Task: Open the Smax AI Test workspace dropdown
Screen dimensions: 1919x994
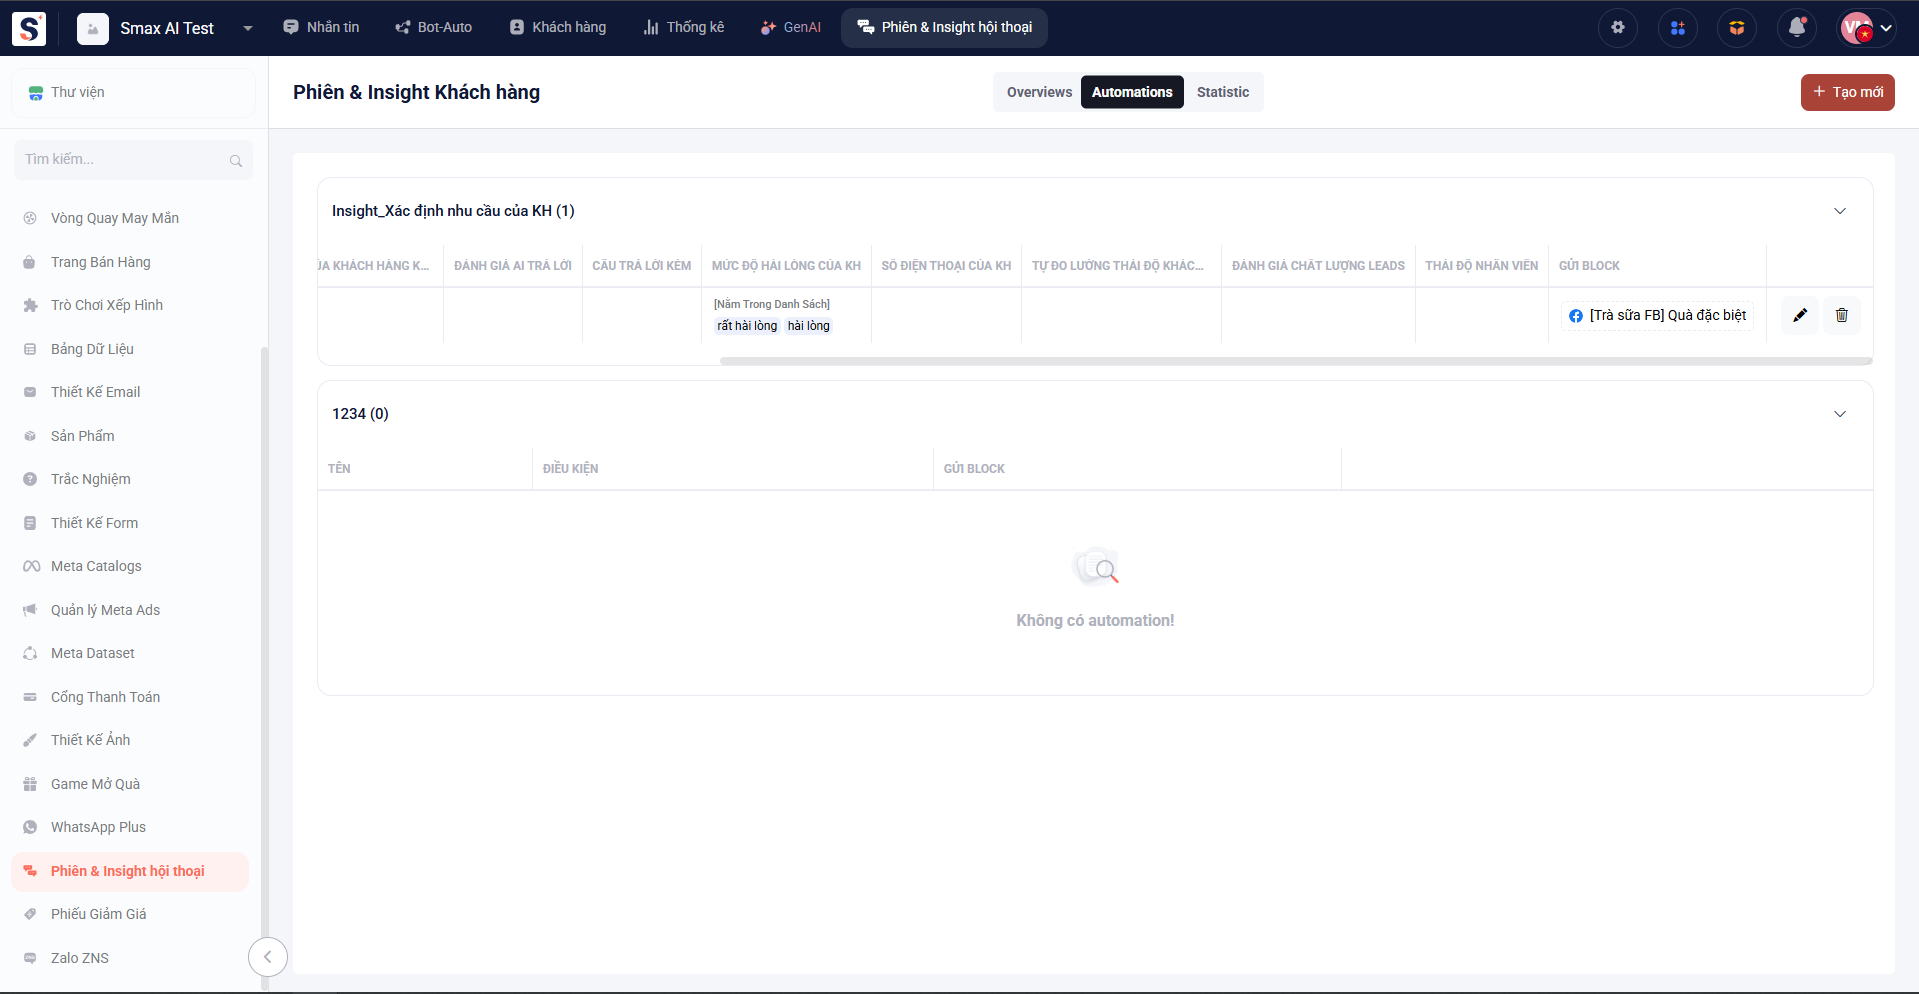Action: 247,28
